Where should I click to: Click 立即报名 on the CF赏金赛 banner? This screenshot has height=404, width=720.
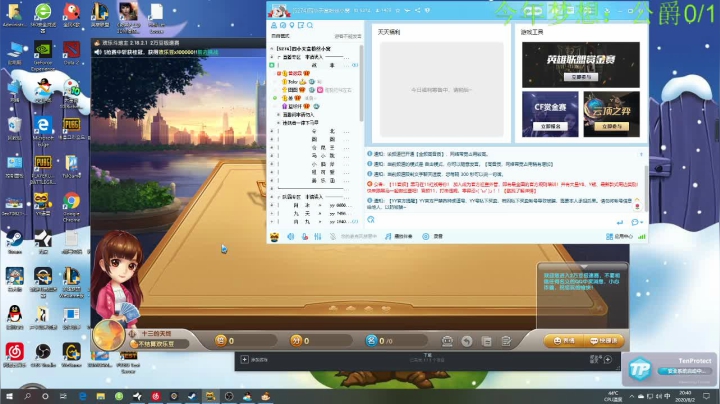550,126
